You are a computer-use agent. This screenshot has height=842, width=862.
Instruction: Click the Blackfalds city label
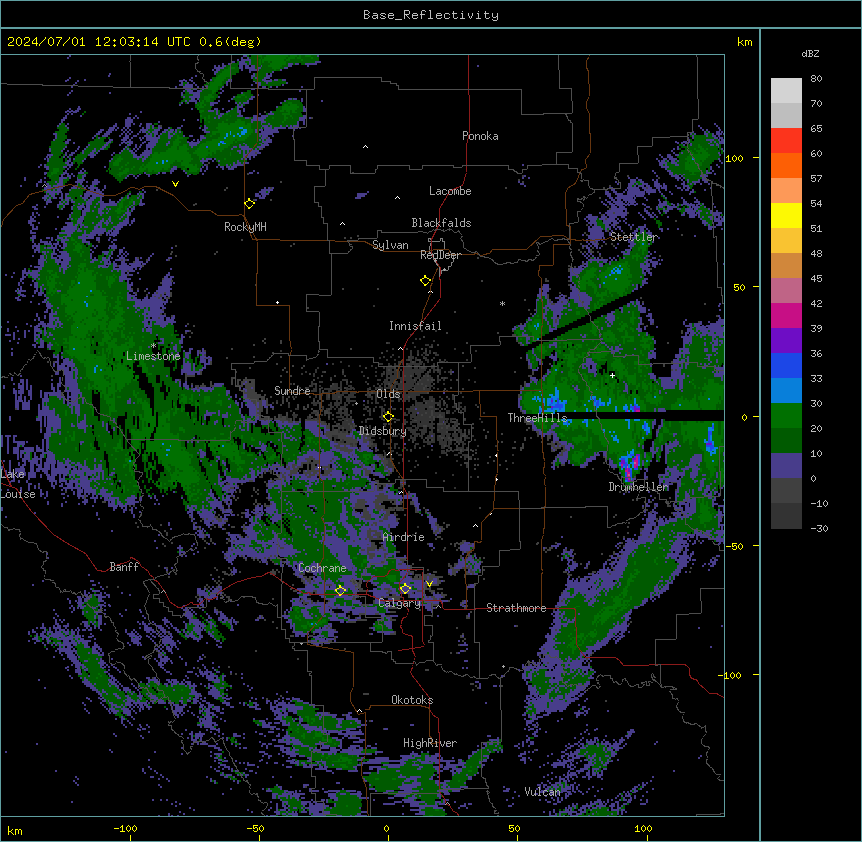click(441, 223)
